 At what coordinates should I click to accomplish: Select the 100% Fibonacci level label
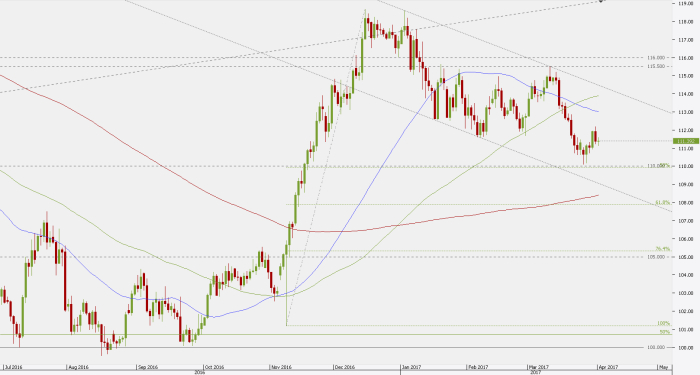click(664, 323)
